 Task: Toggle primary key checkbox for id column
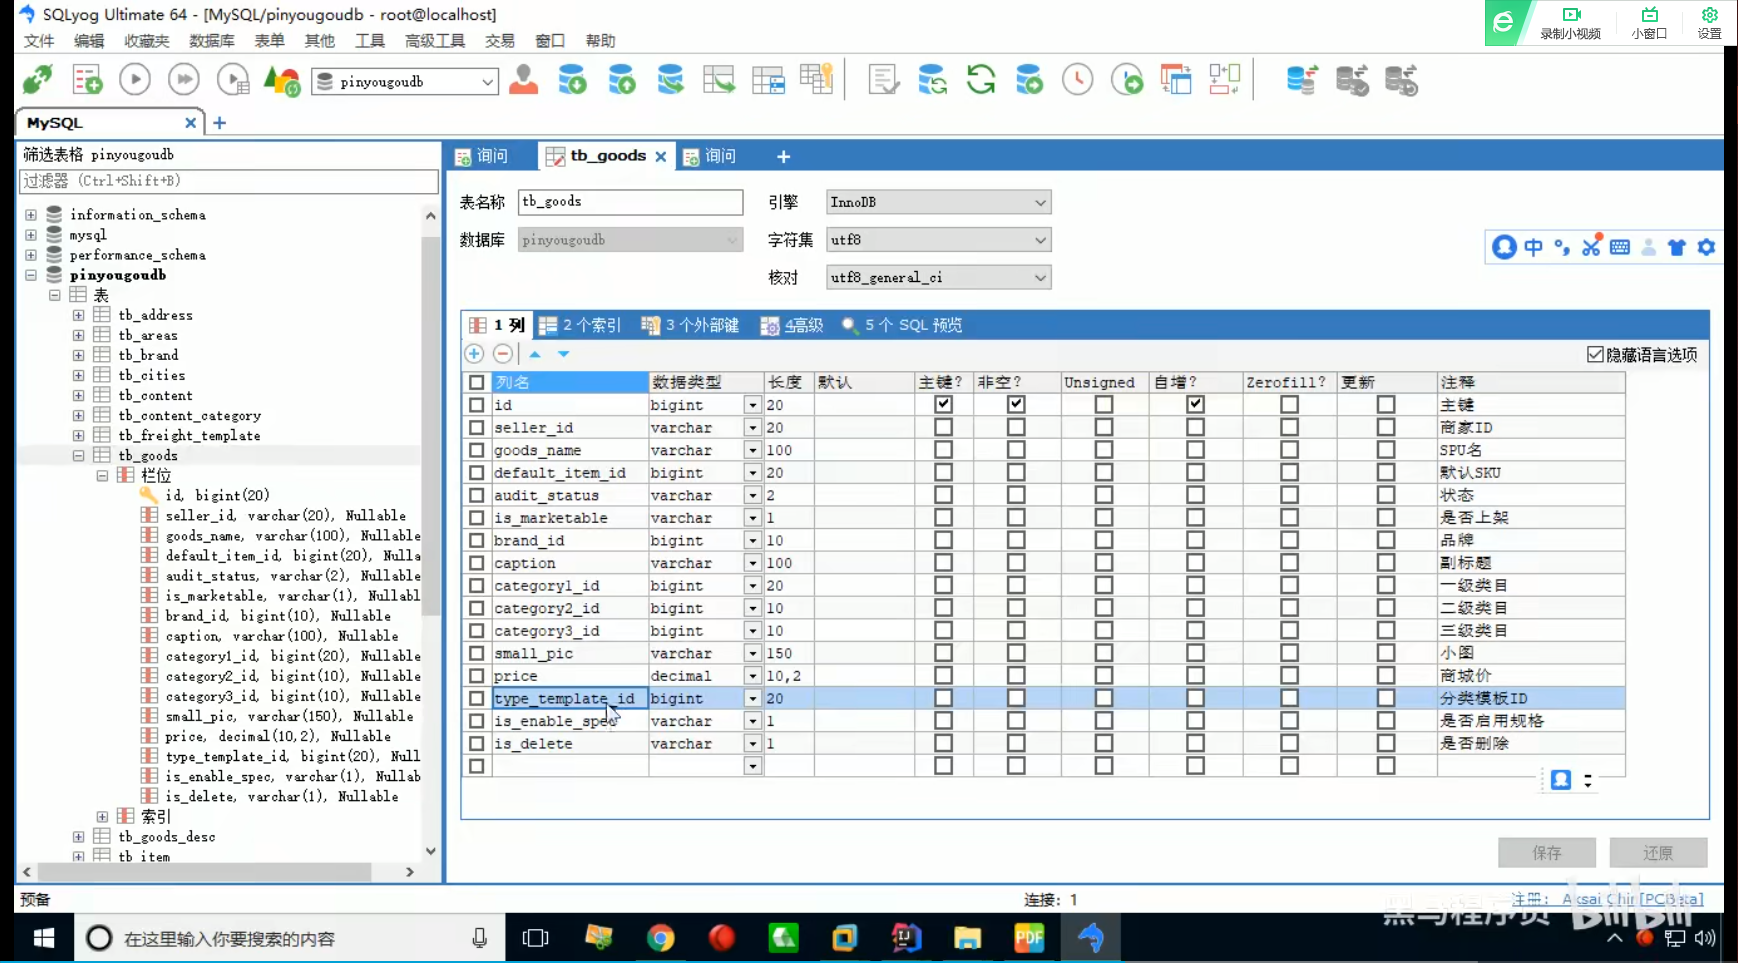click(x=943, y=405)
